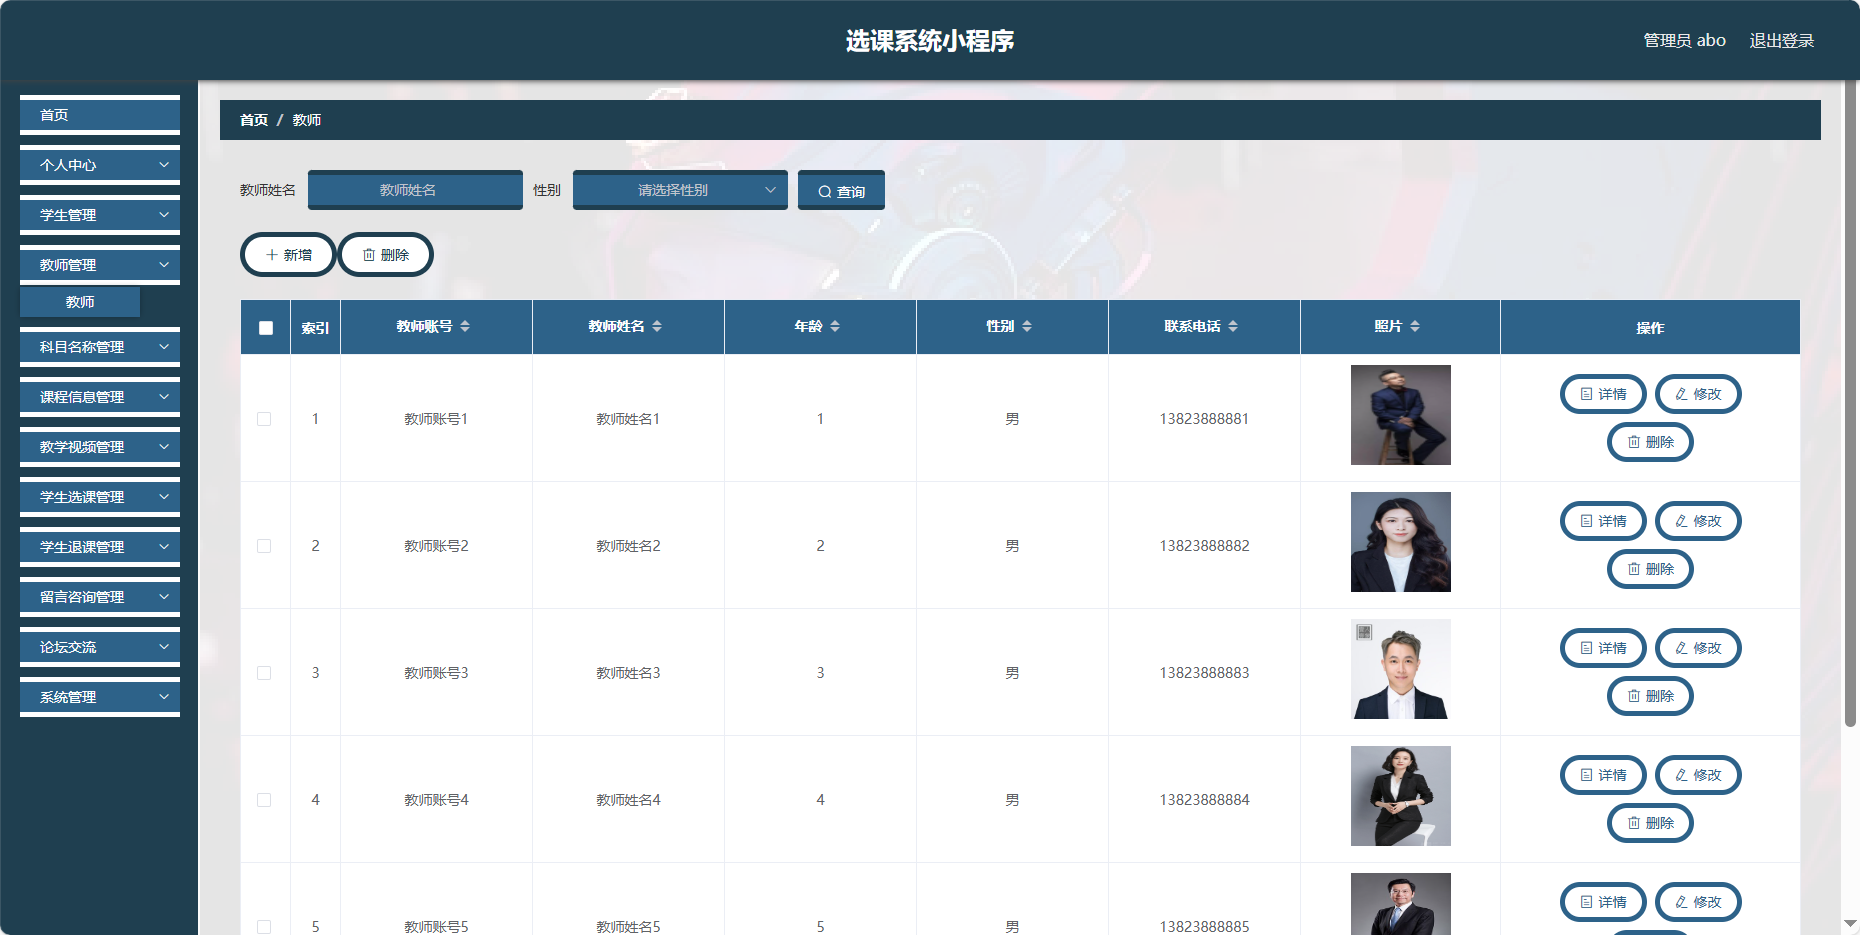
Task: Open 详情 for 教师账号2 row
Action: tap(1603, 521)
